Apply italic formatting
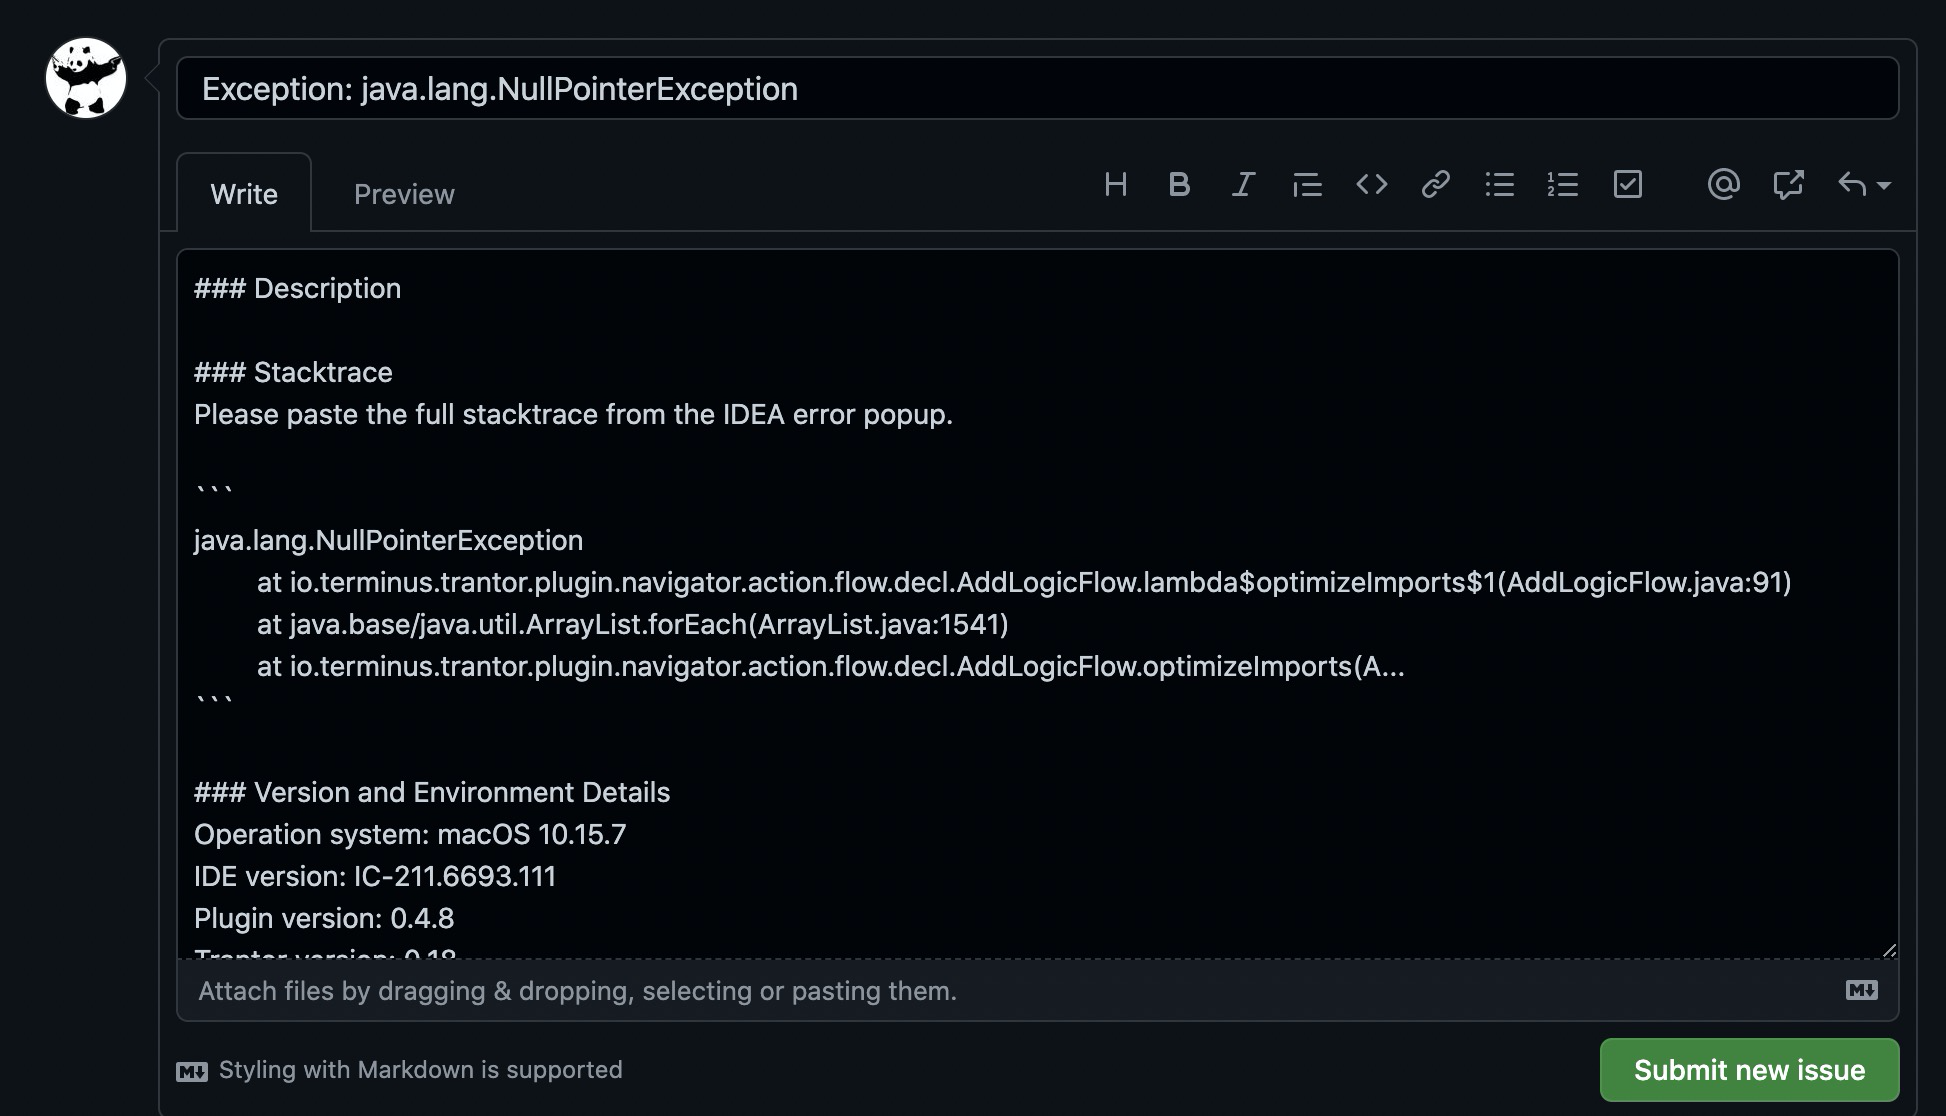This screenshot has width=1946, height=1116. click(1243, 184)
